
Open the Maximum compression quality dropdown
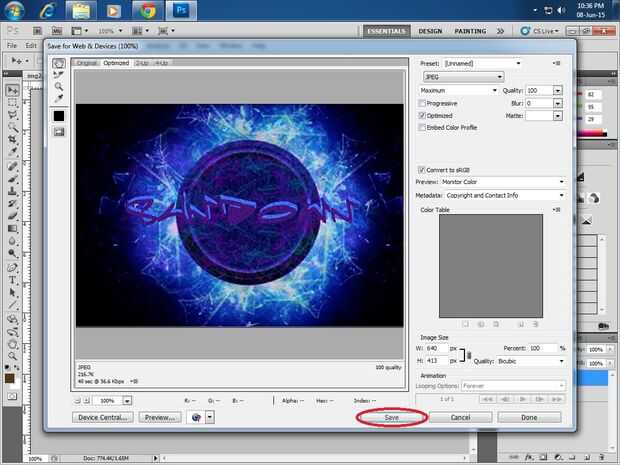coord(458,90)
